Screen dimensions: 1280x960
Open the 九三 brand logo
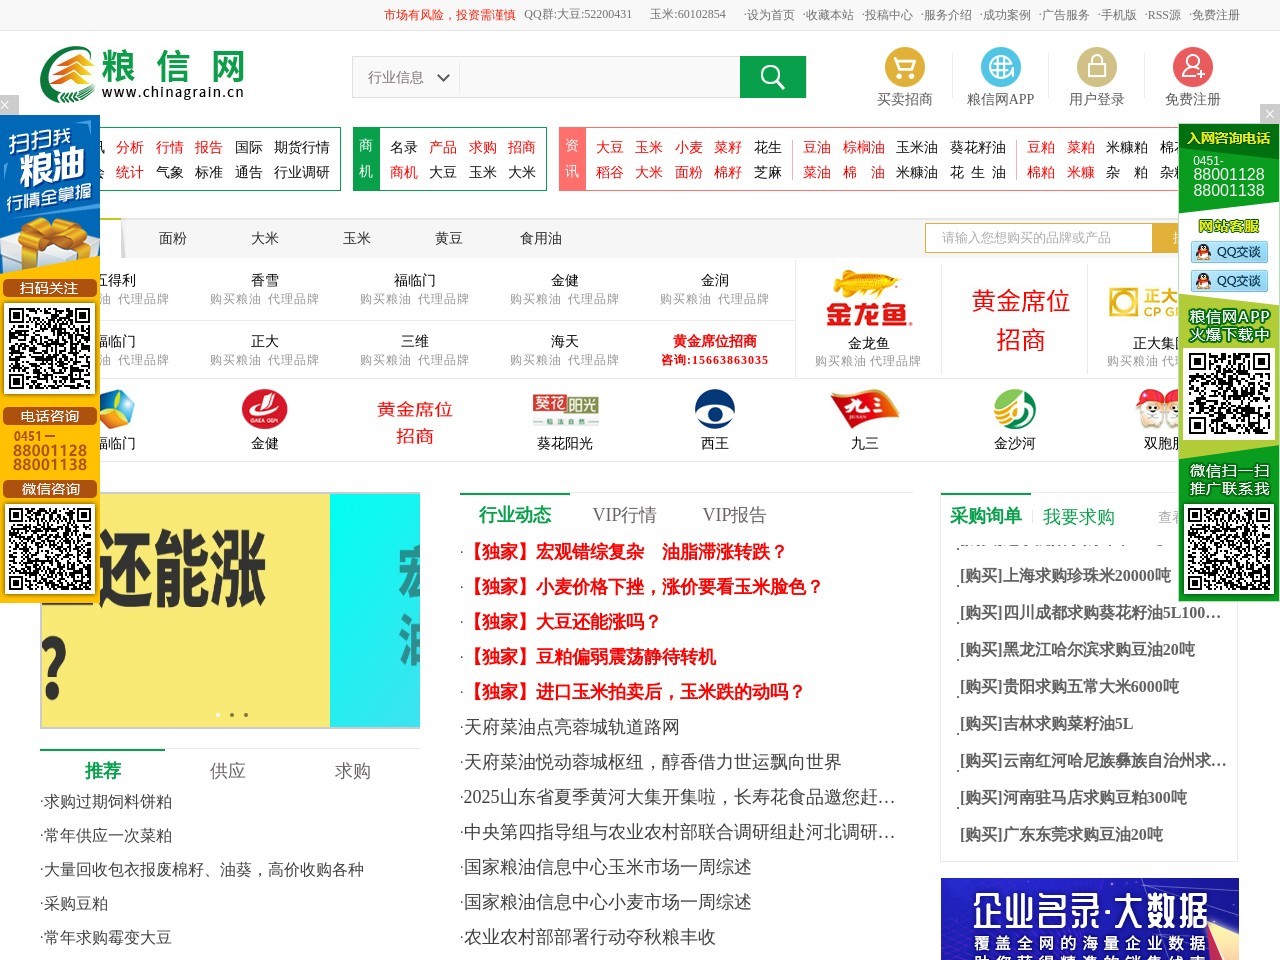coord(865,409)
